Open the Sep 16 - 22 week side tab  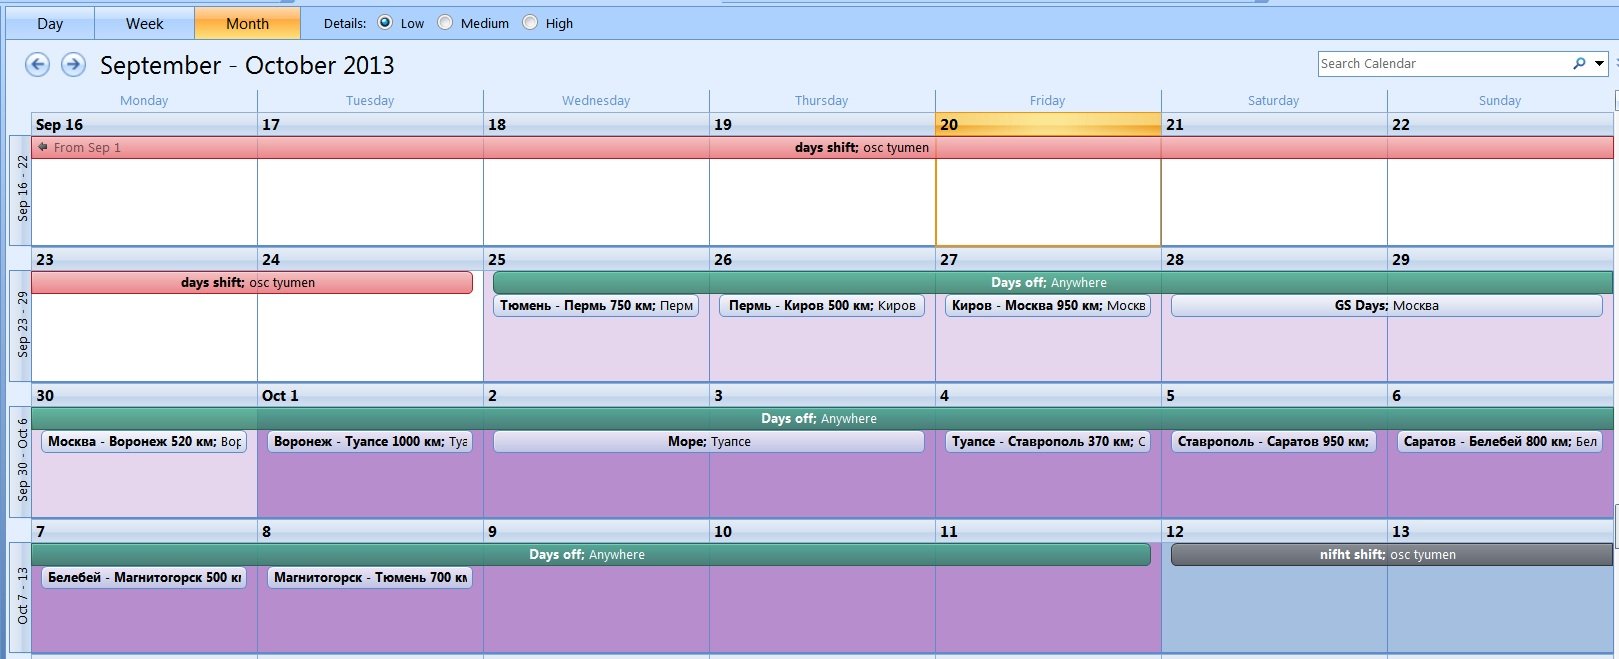click(x=20, y=190)
